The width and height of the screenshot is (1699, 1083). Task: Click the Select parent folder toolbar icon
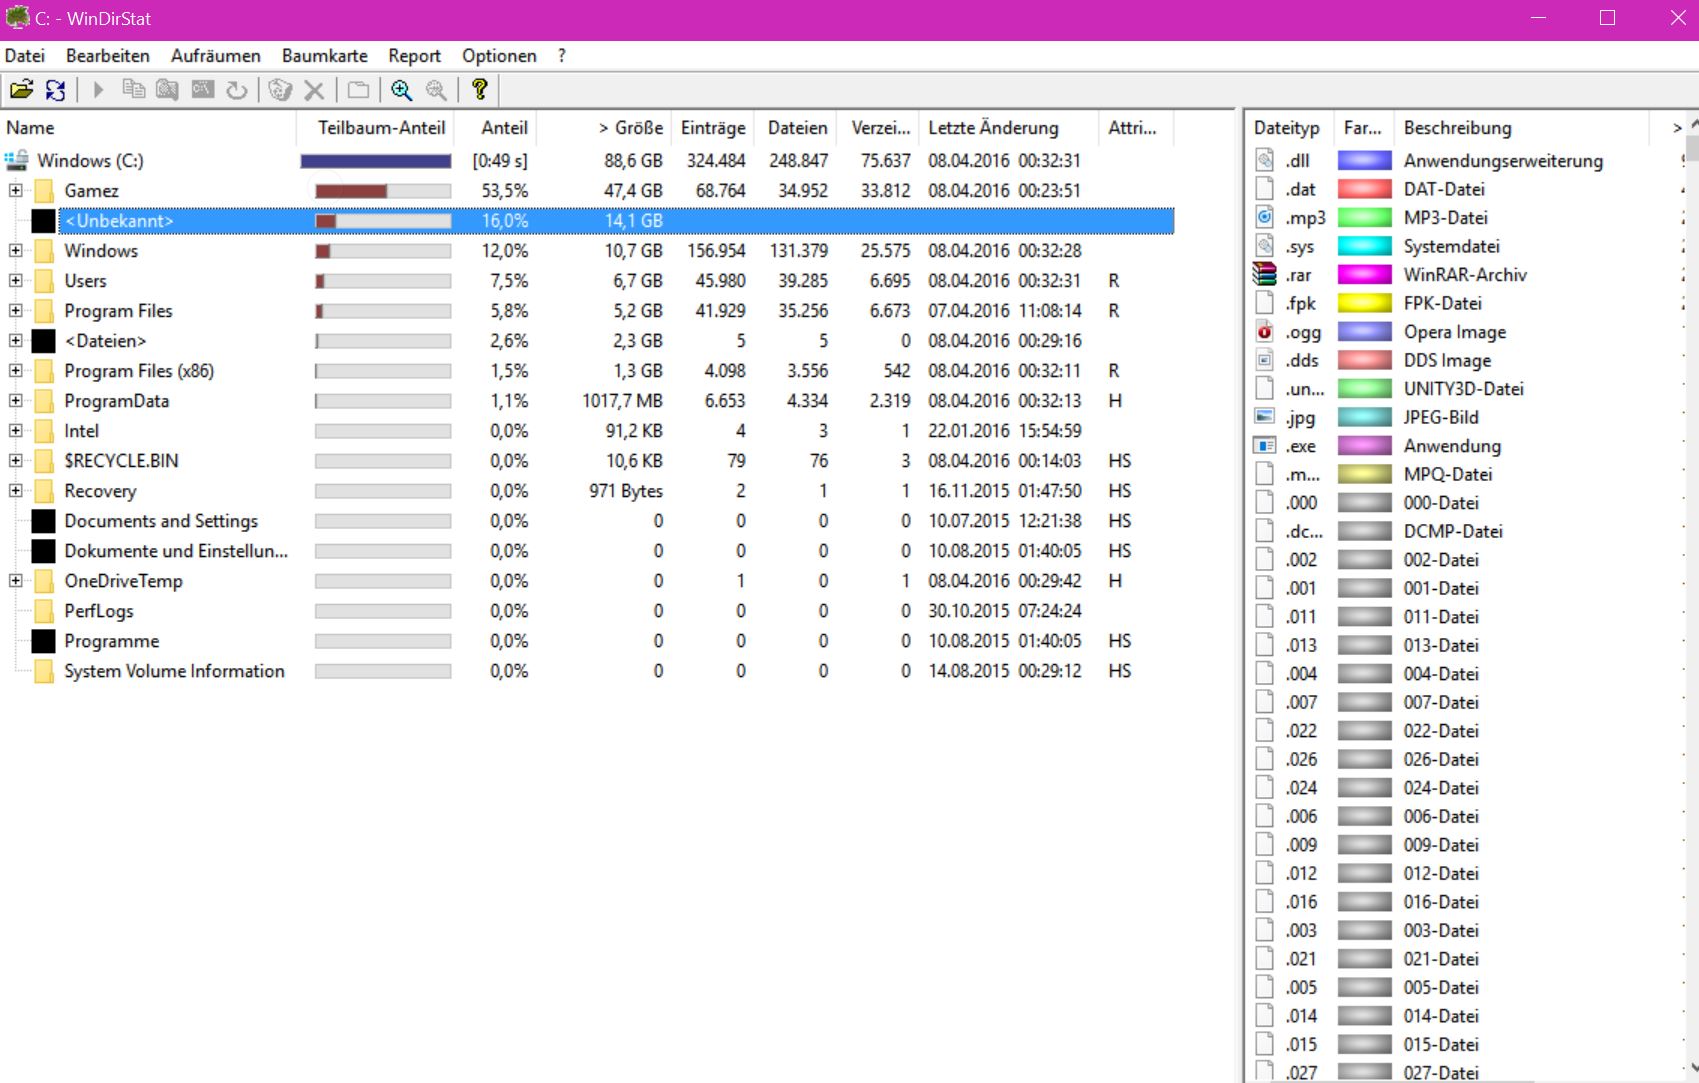(x=358, y=90)
